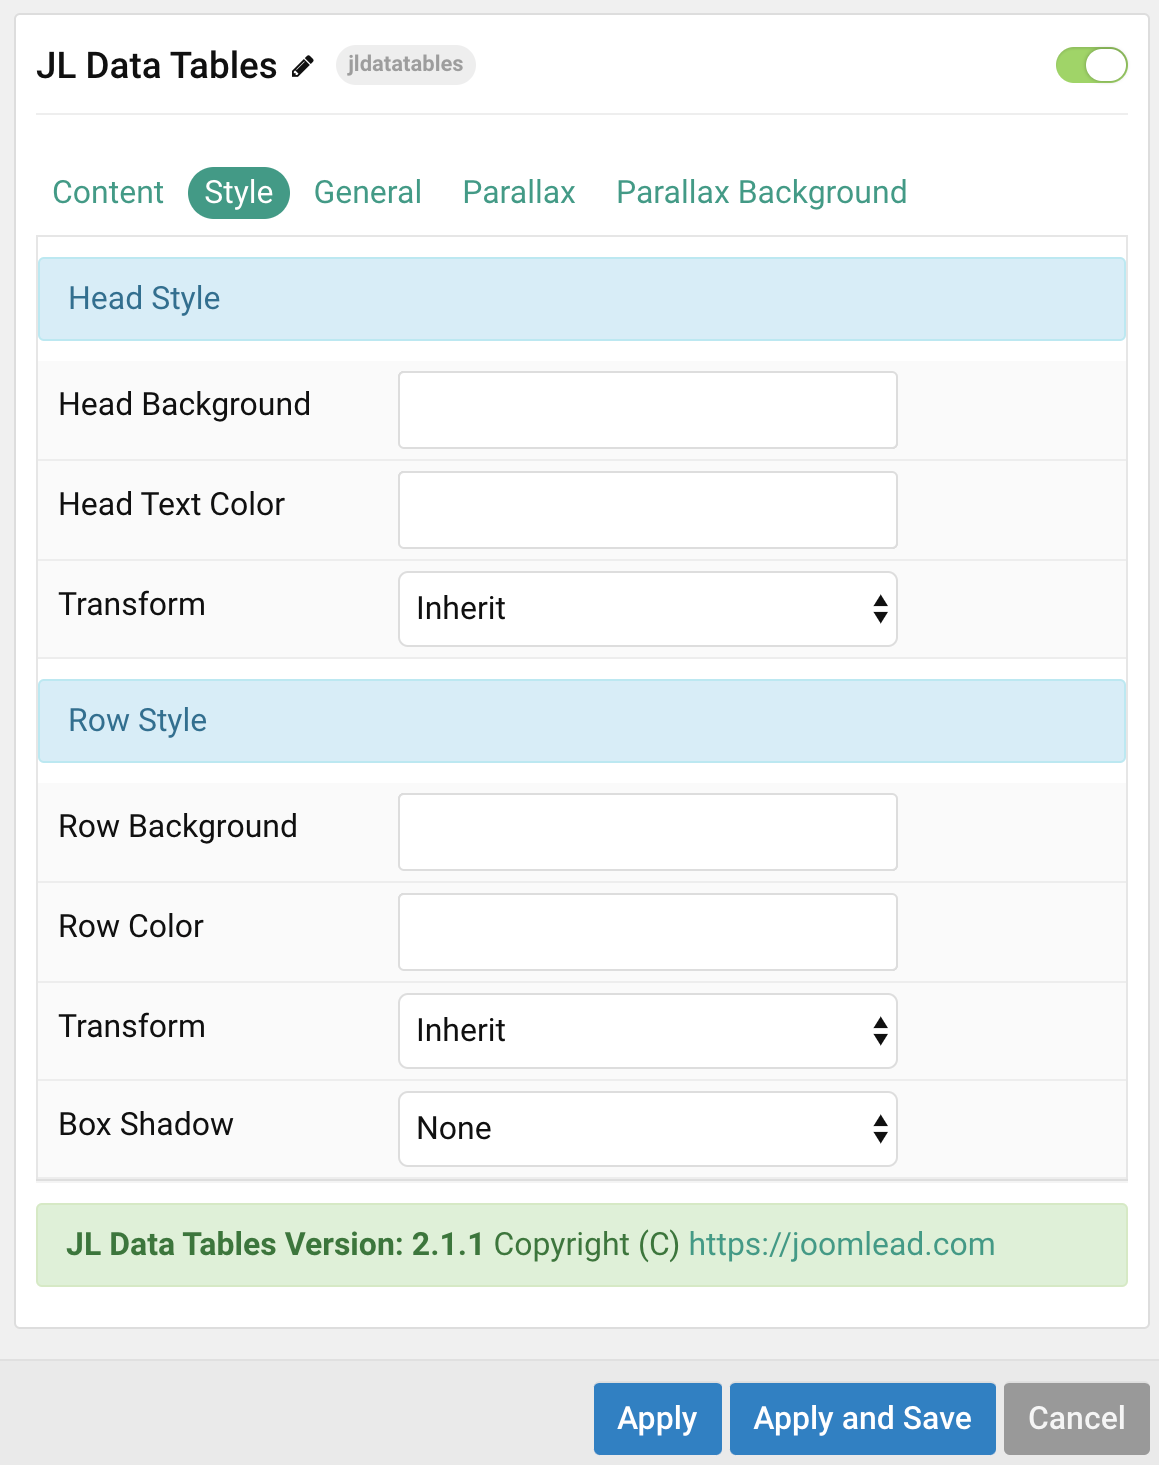Open the Box Shadow dropdown

647,1129
